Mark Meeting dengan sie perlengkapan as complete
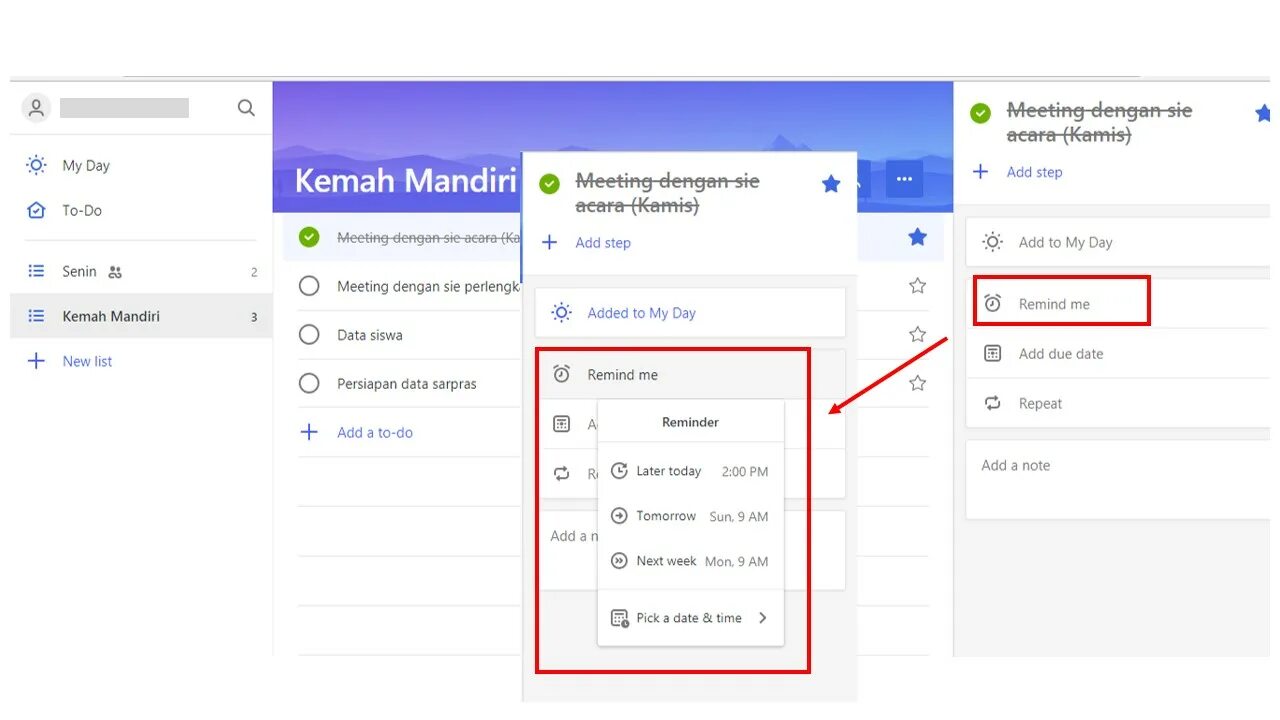The width and height of the screenshot is (1280, 720). (x=309, y=286)
